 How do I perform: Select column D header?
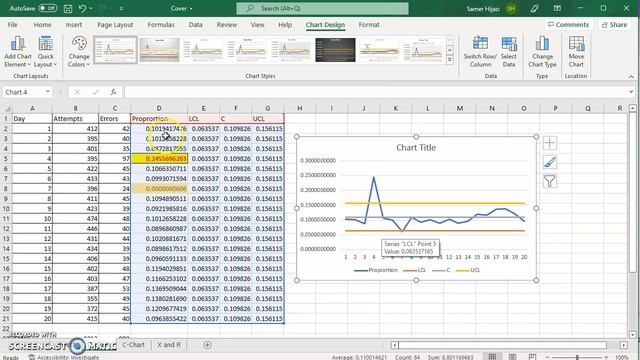(x=159, y=108)
